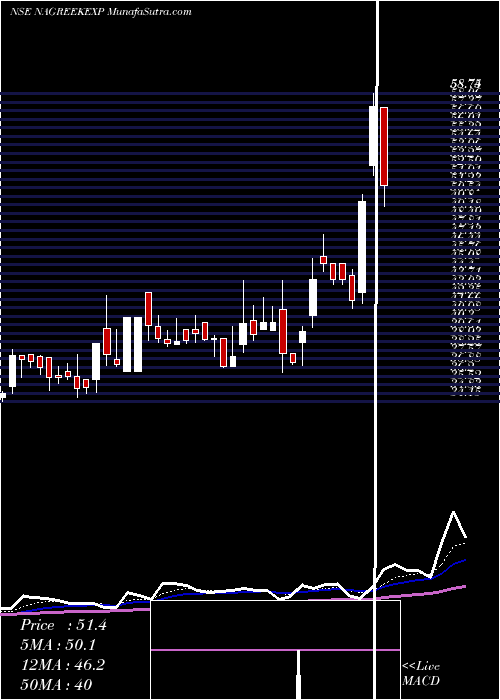This screenshot has height=700, width=500.
Task: Click the 50MA : 40 value
Action: tap(56, 684)
